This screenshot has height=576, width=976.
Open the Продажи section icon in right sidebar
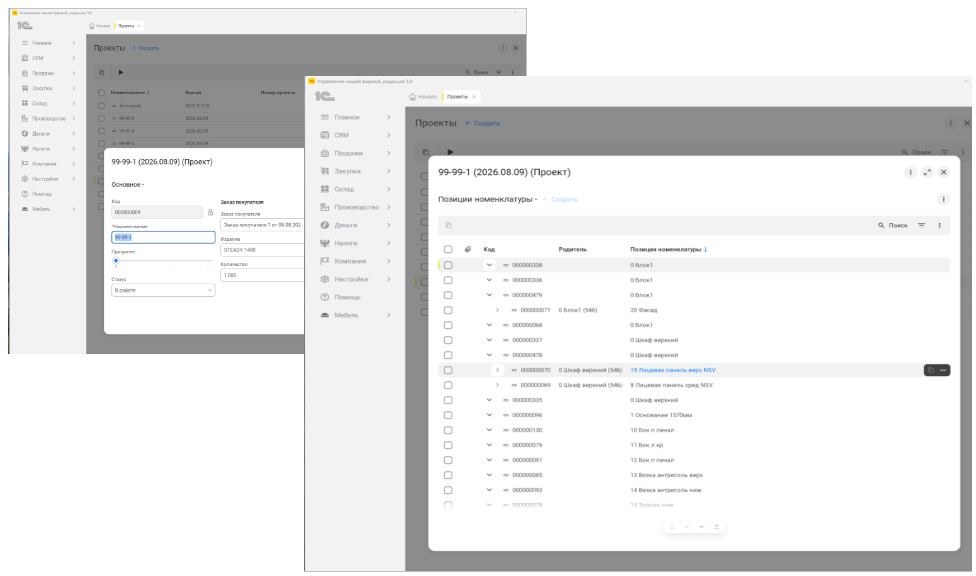[x=324, y=153]
